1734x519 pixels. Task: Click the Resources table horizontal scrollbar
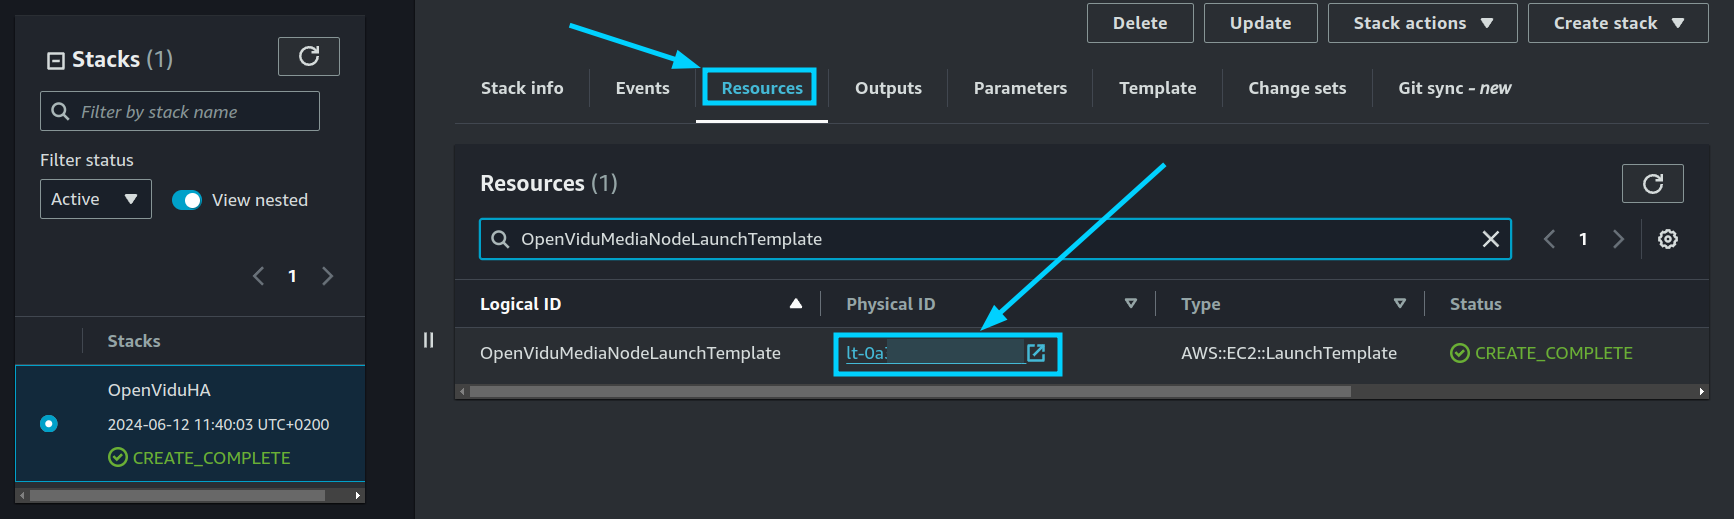910,392
